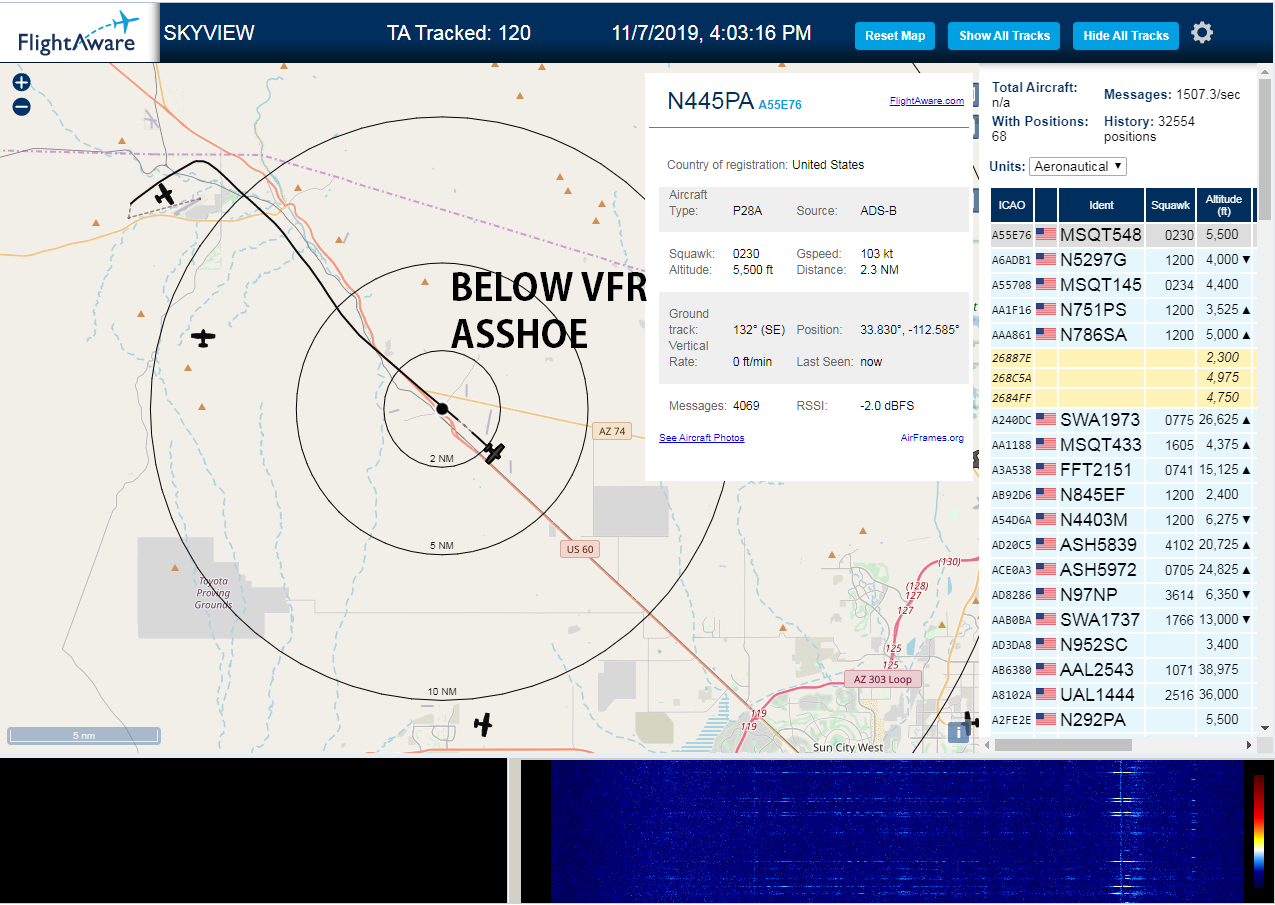Open the AirFrames.org link

pyautogui.click(x=932, y=438)
